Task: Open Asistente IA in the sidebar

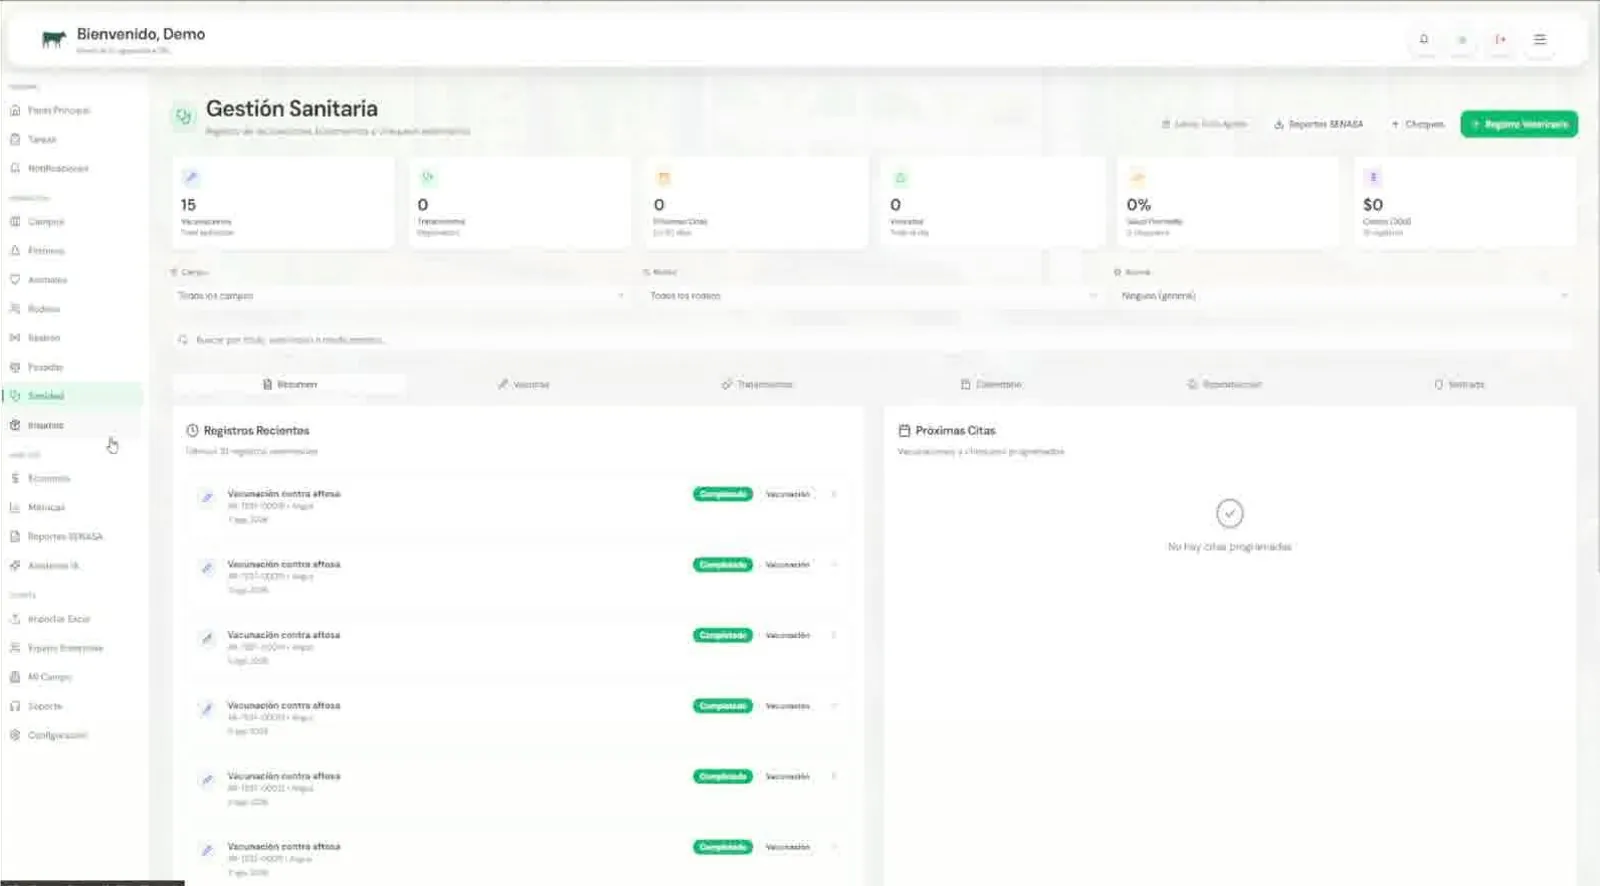Action: pos(73,565)
